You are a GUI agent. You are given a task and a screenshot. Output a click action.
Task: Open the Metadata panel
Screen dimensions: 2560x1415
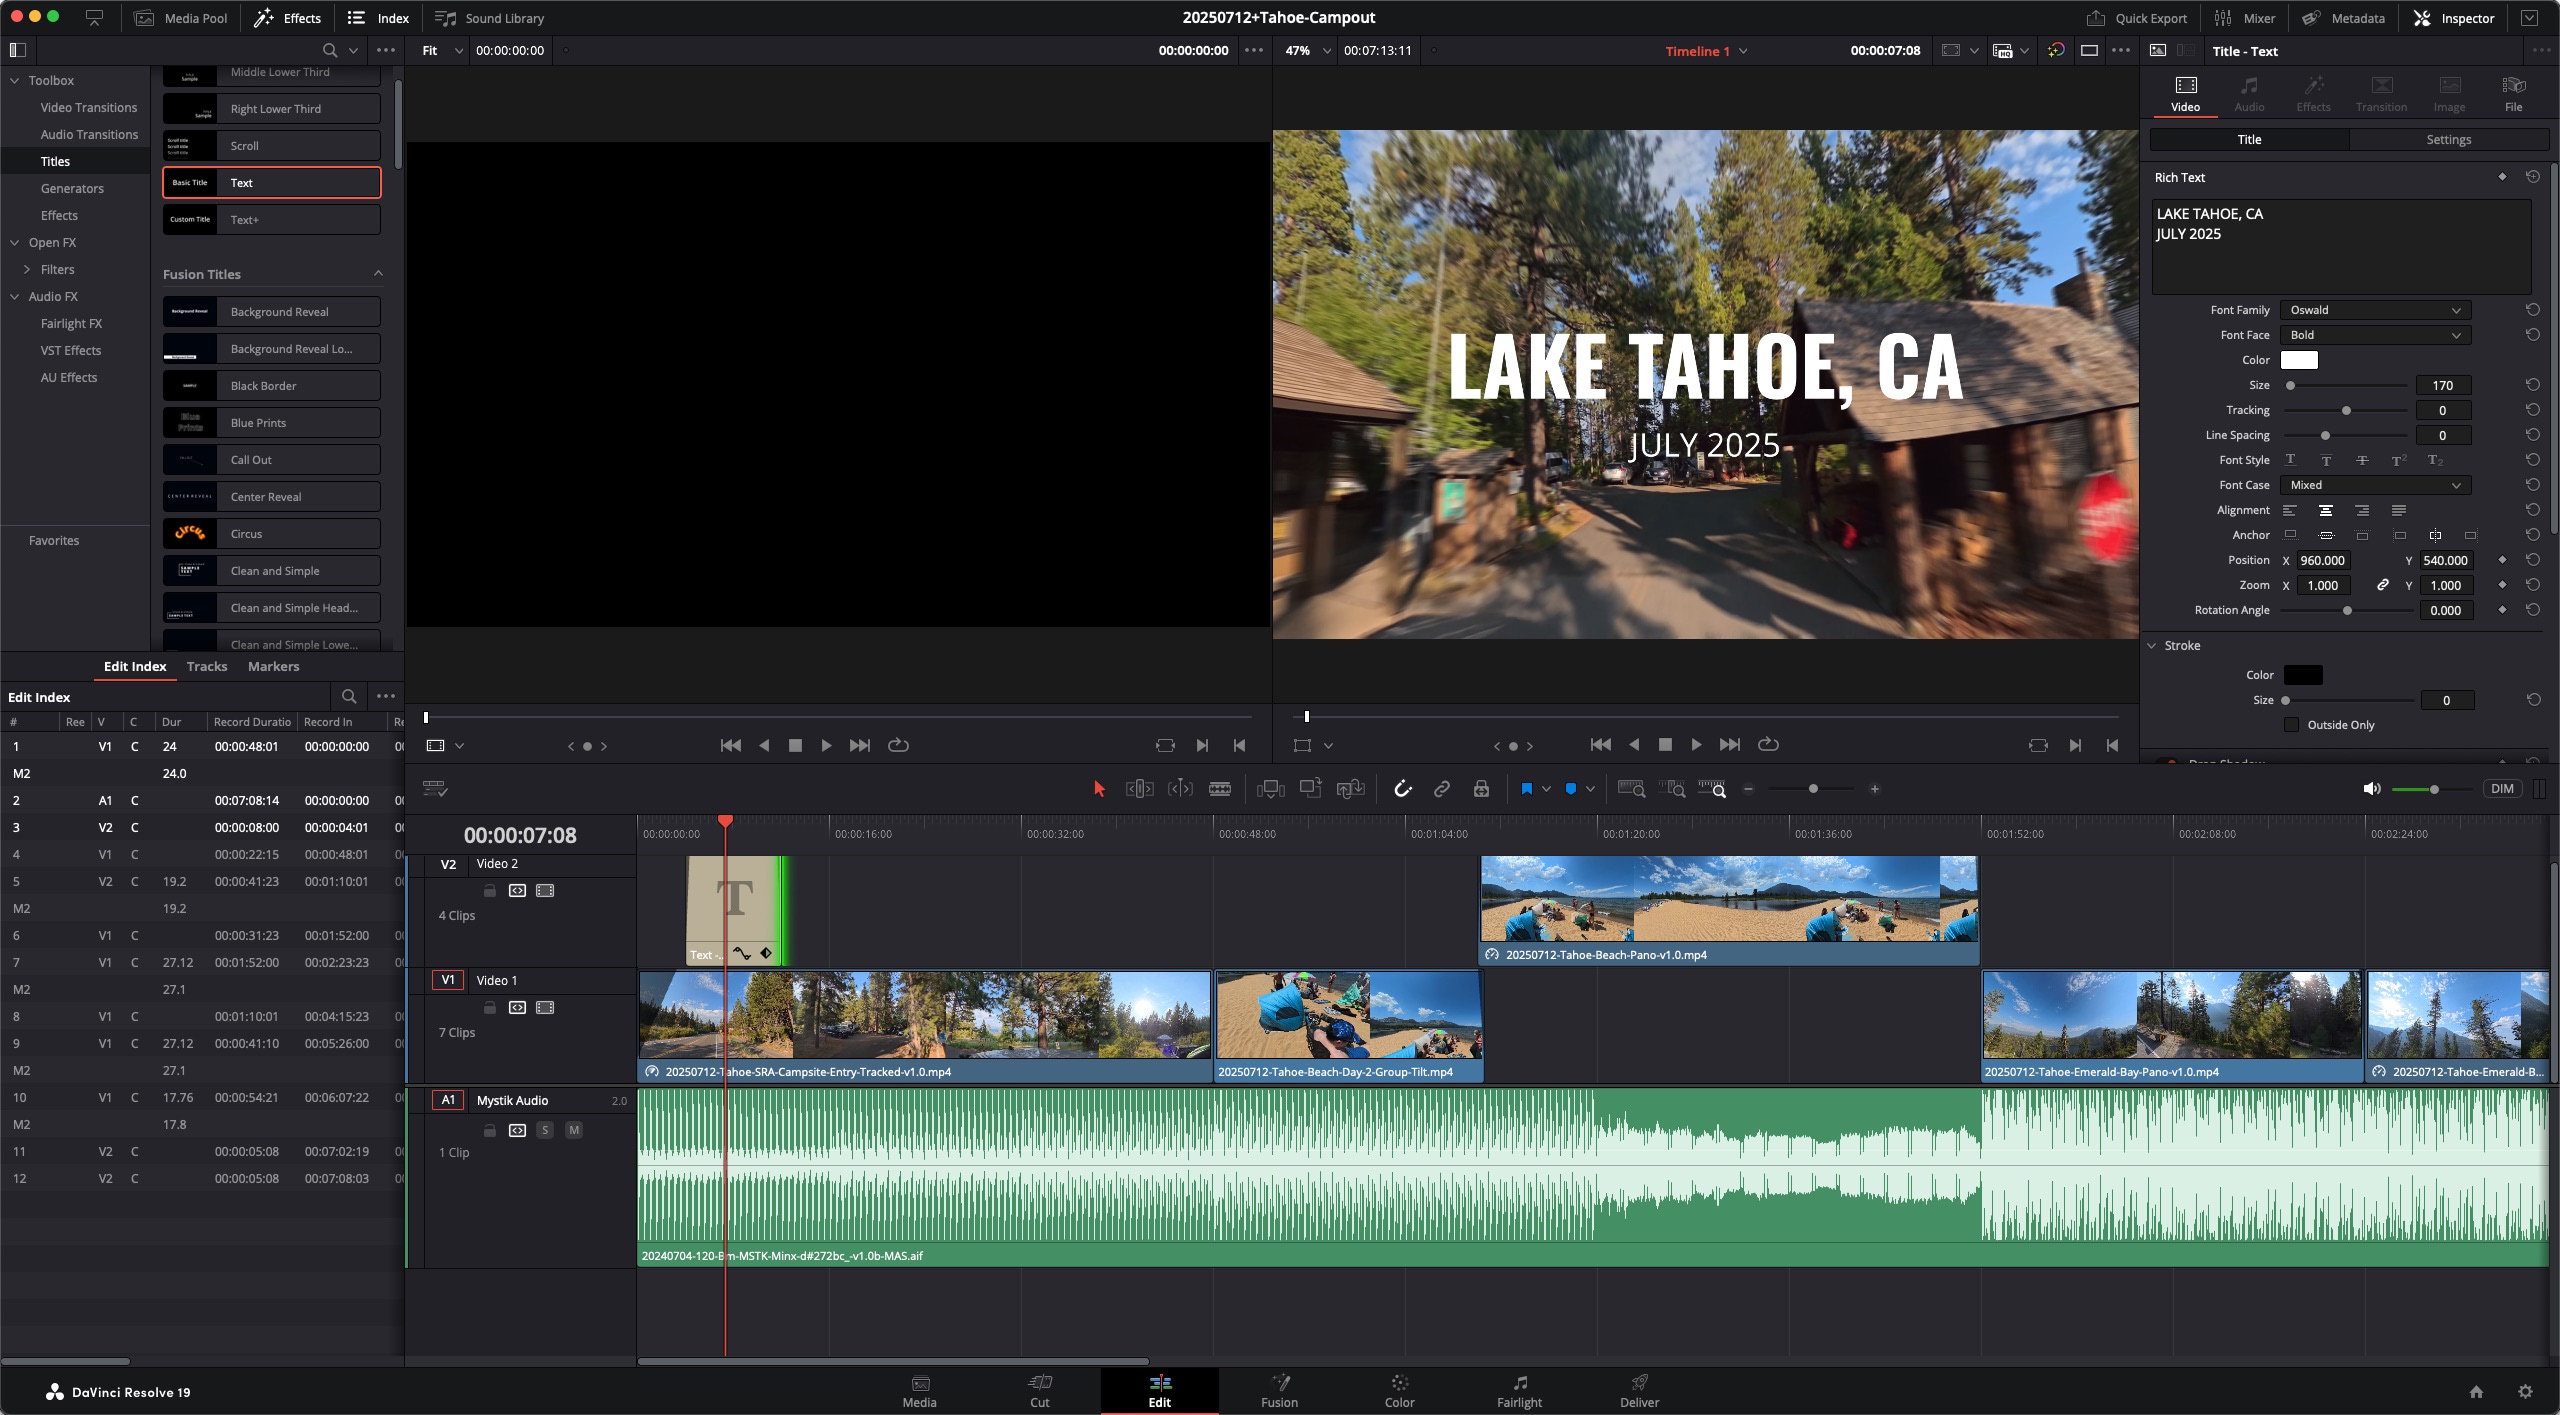[x=2343, y=17]
